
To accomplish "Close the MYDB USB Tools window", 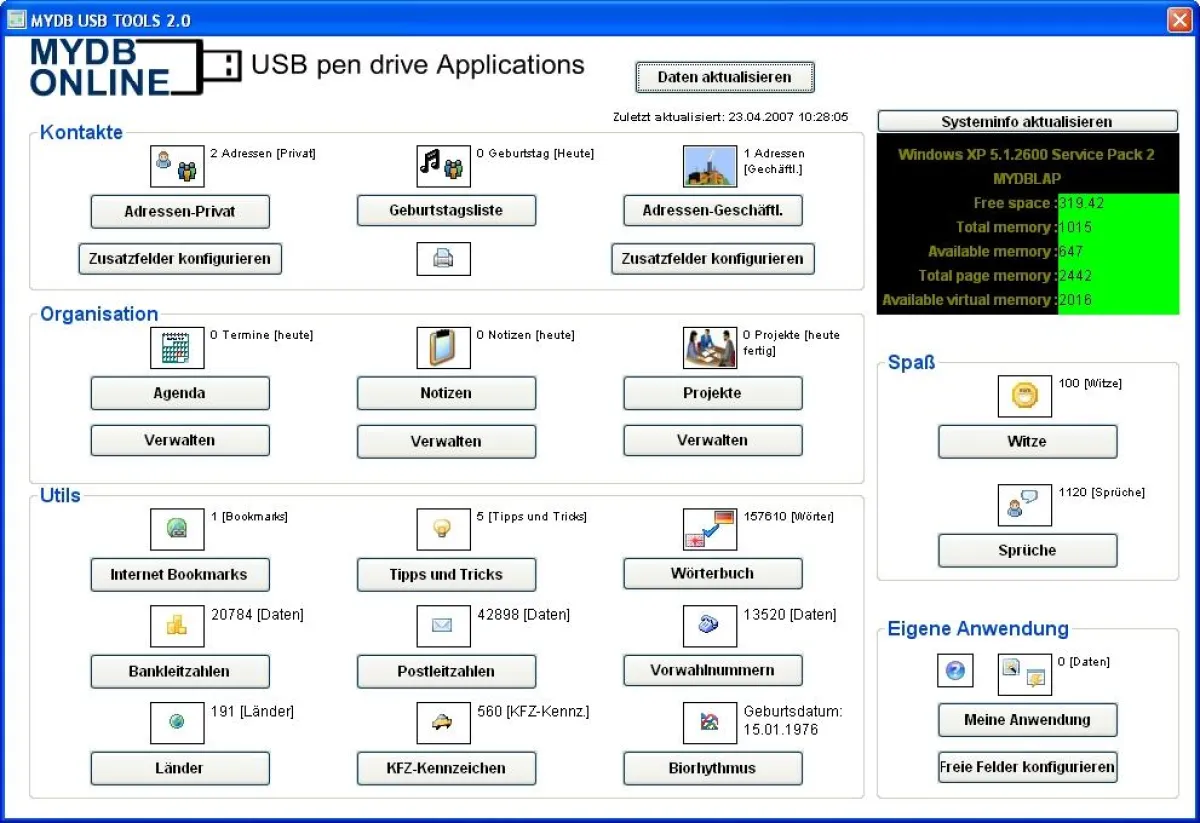I will (1178, 20).
